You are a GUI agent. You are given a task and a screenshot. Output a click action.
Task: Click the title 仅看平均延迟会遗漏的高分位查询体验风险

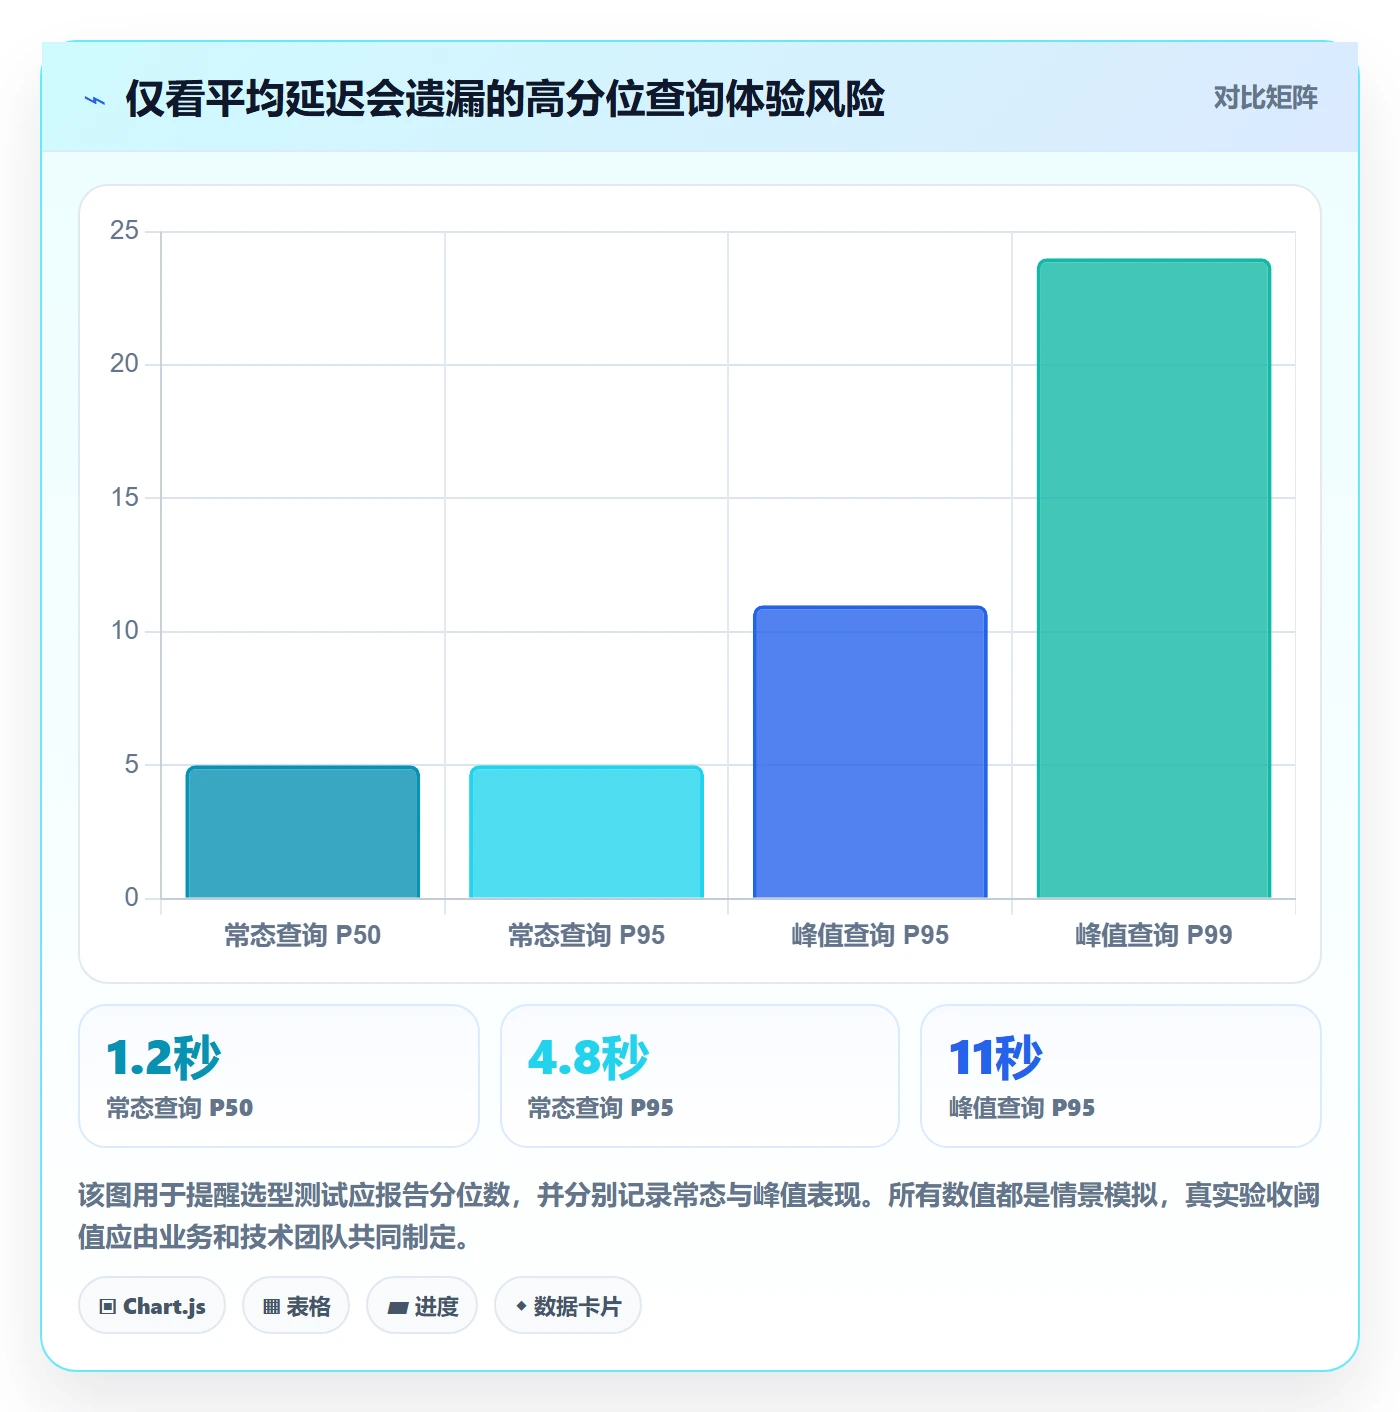pyautogui.click(x=505, y=99)
